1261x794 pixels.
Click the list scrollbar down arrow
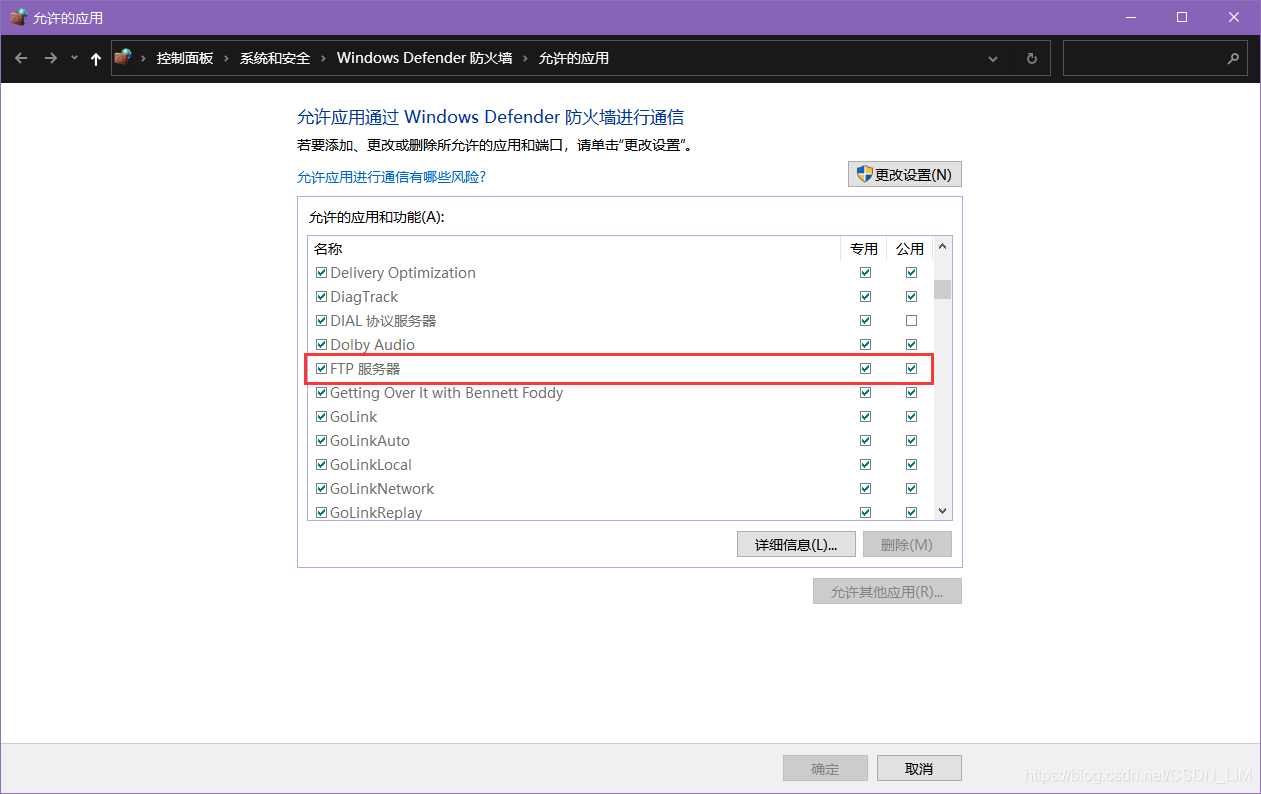click(942, 511)
